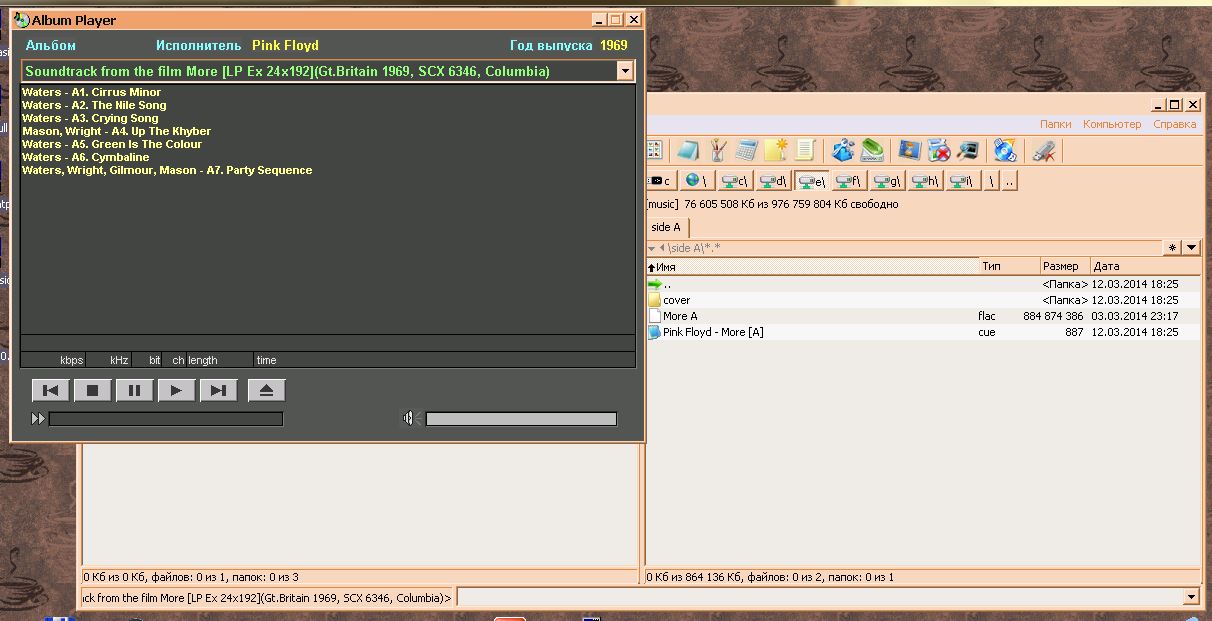Click the Альбом label

[51, 45]
